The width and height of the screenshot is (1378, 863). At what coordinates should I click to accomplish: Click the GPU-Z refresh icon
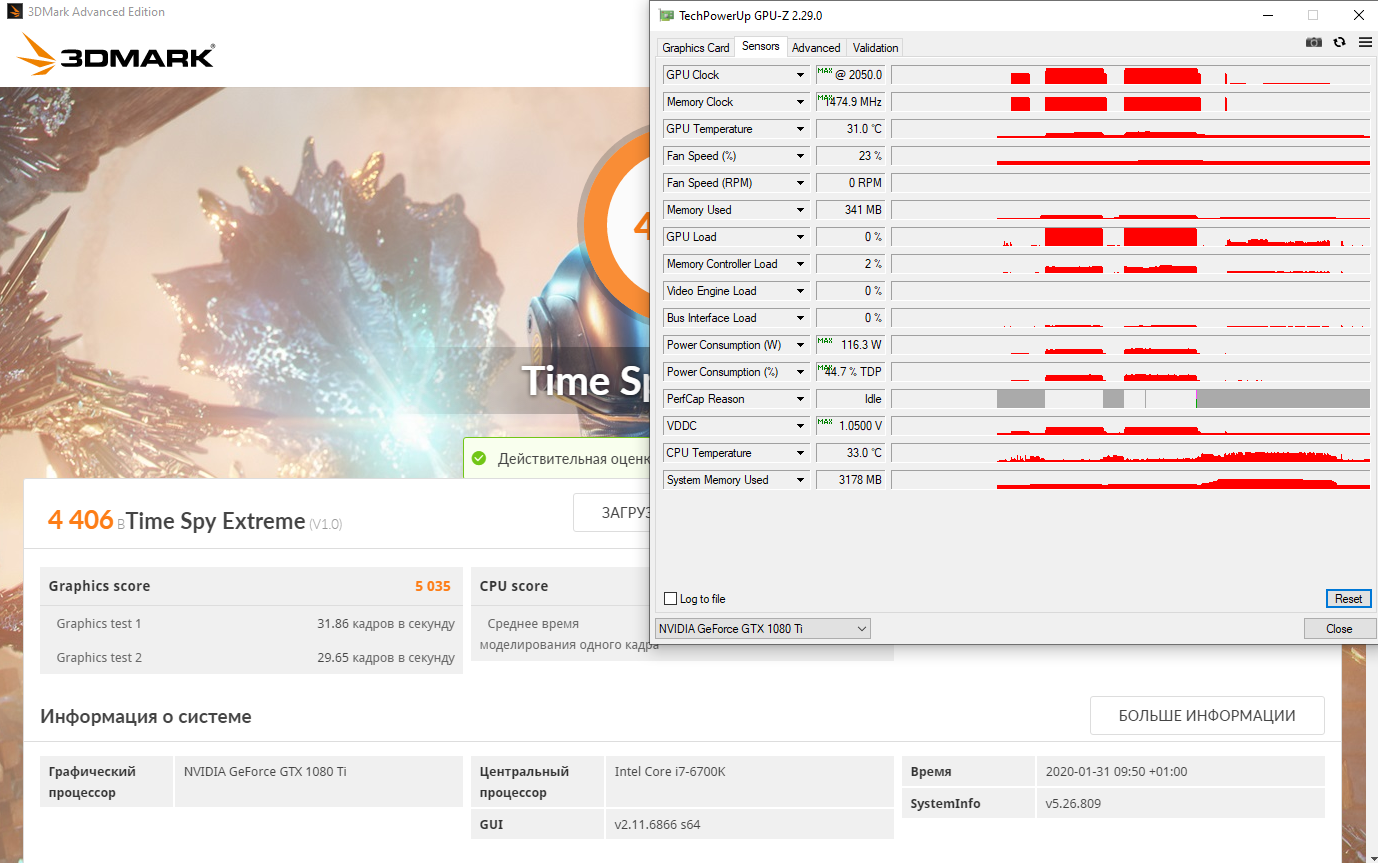pos(1340,42)
